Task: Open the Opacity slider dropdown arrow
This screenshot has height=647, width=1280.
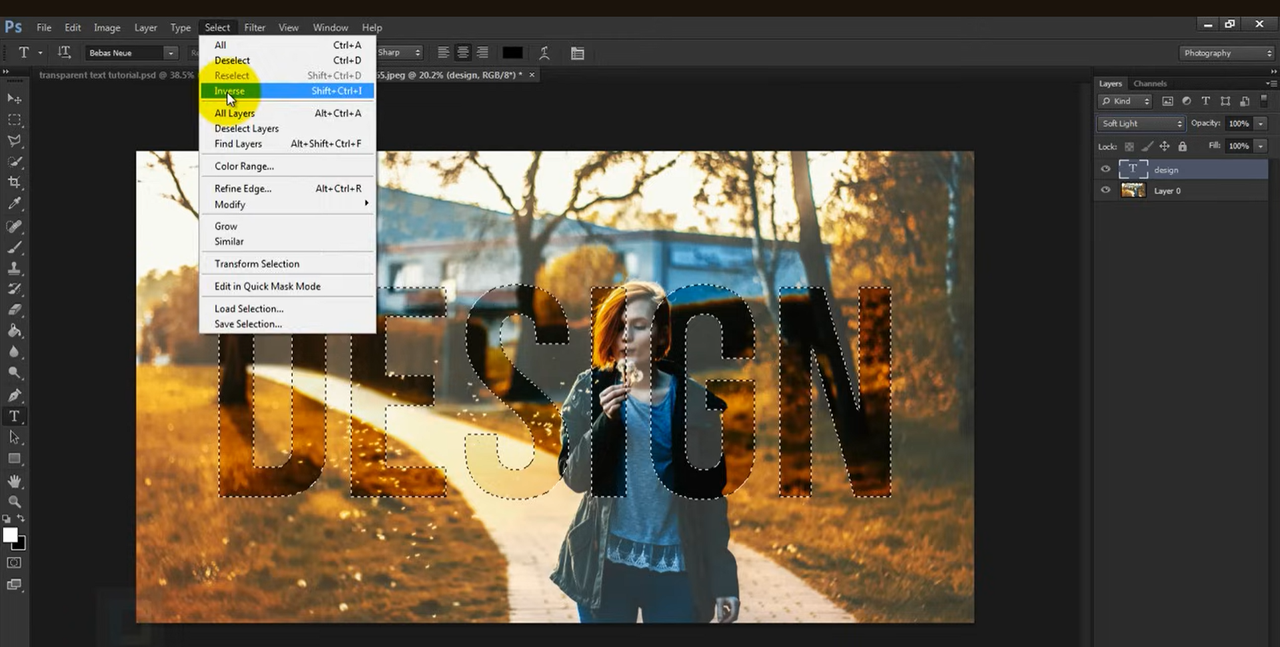Action: point(1261,123)
